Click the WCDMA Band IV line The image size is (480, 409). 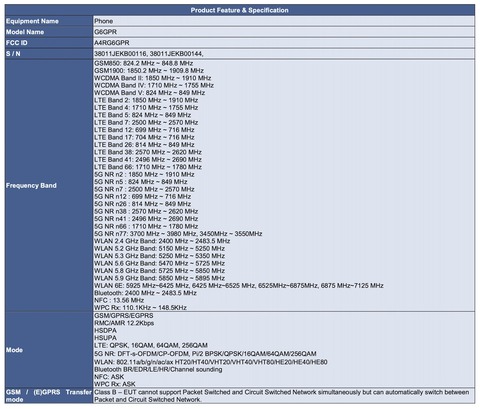[154, 85]
